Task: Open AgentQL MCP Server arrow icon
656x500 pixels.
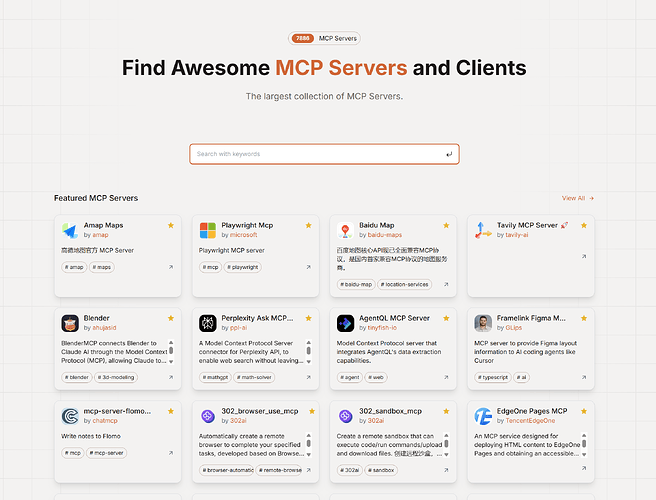Action: click(446, 377)
